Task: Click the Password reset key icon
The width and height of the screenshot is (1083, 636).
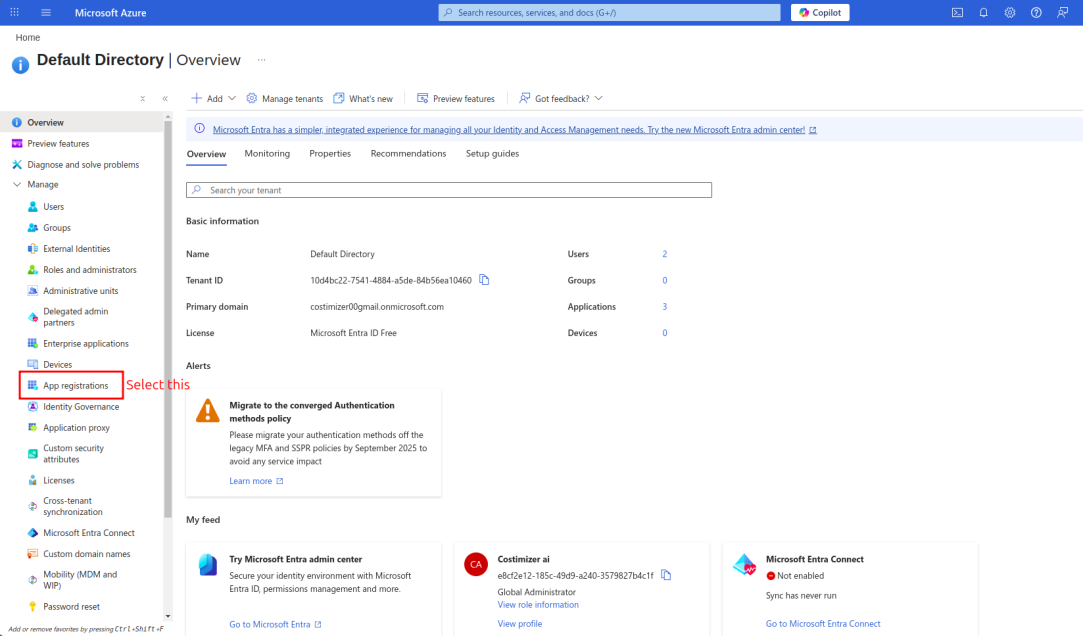Action: click(32, 606)
